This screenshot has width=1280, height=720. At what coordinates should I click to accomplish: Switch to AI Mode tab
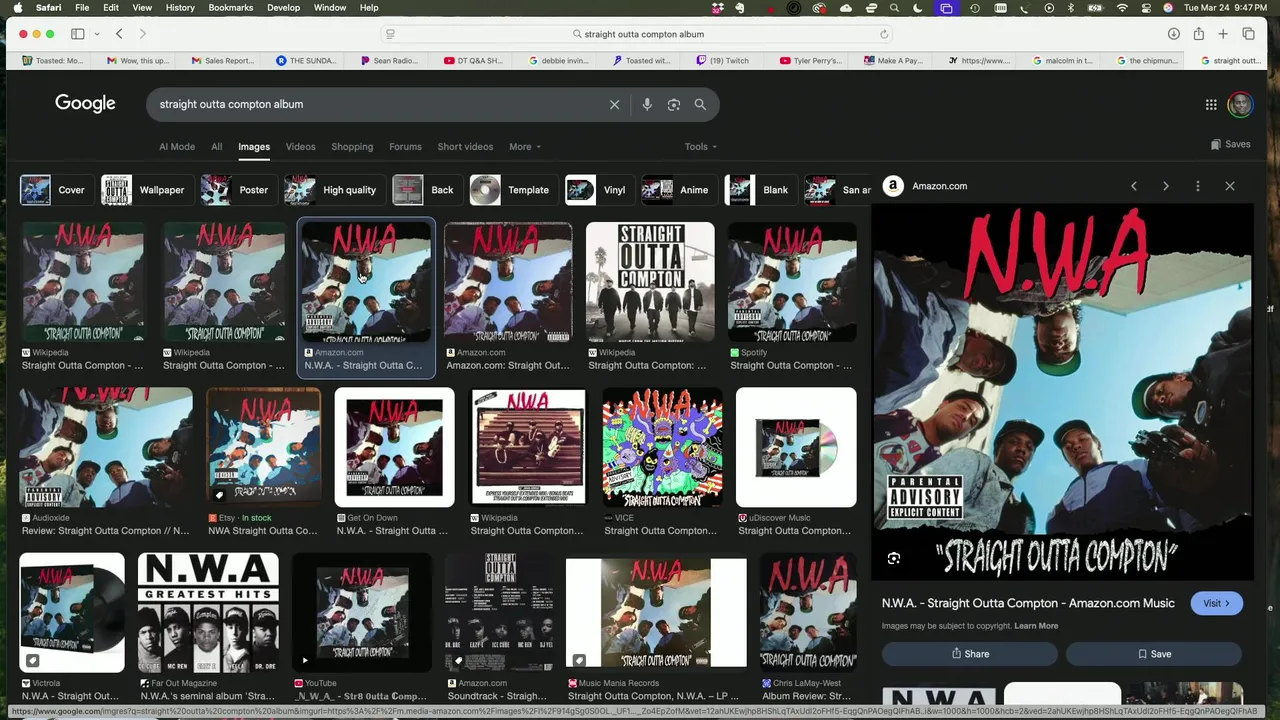pos(177,147)
